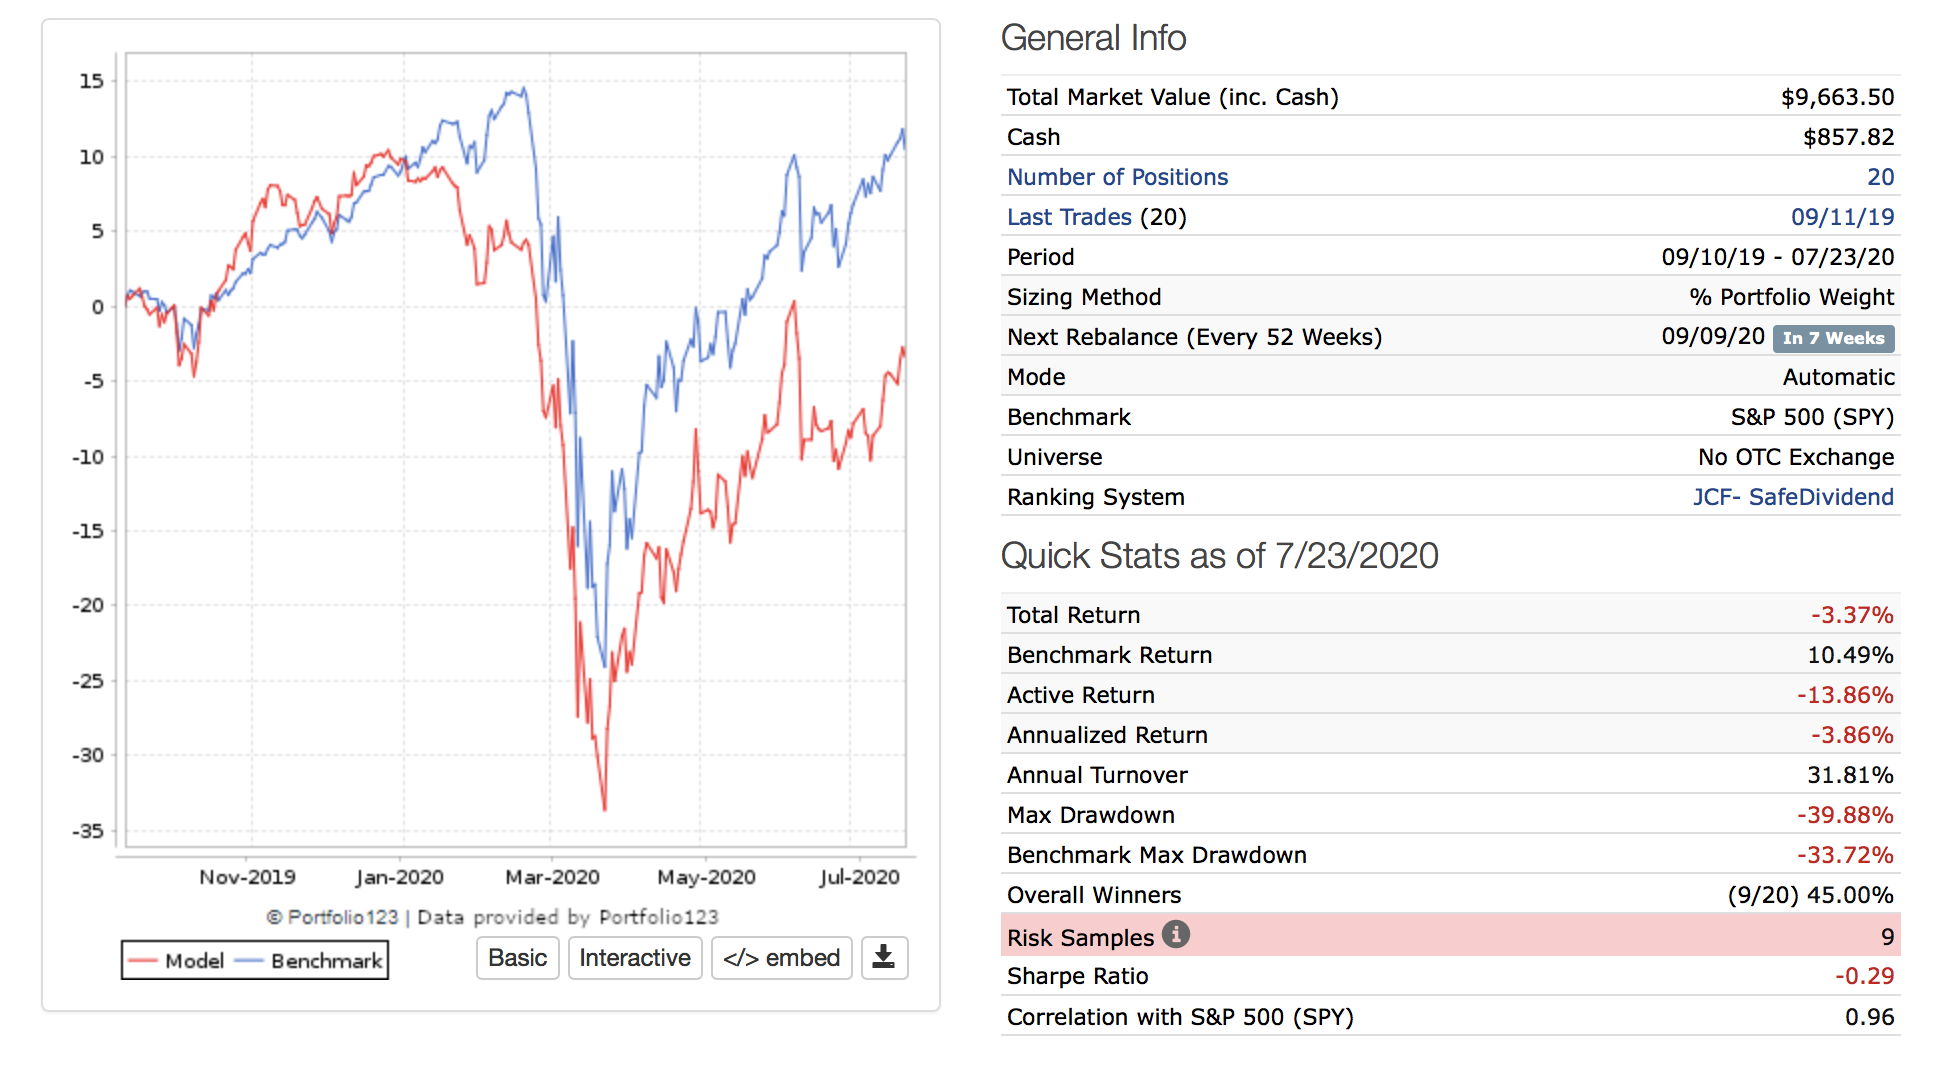The image size is (1936, 1072).
Task: Switch chart to Interactive view
Action: click(x=635, y=958)
